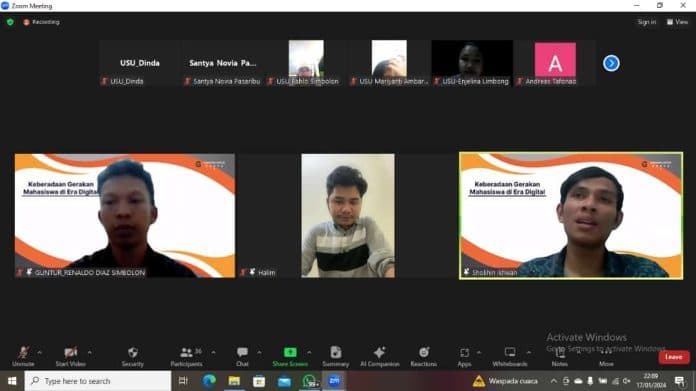Start Video from the toolbar
Screen dimensions: 696x391
[x=71, y=356]
